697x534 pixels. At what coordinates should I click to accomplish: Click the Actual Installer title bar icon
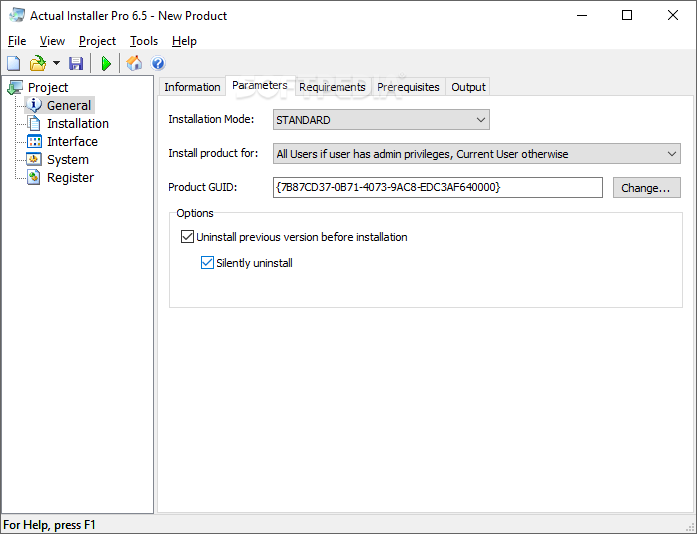[x=17, y=15]
